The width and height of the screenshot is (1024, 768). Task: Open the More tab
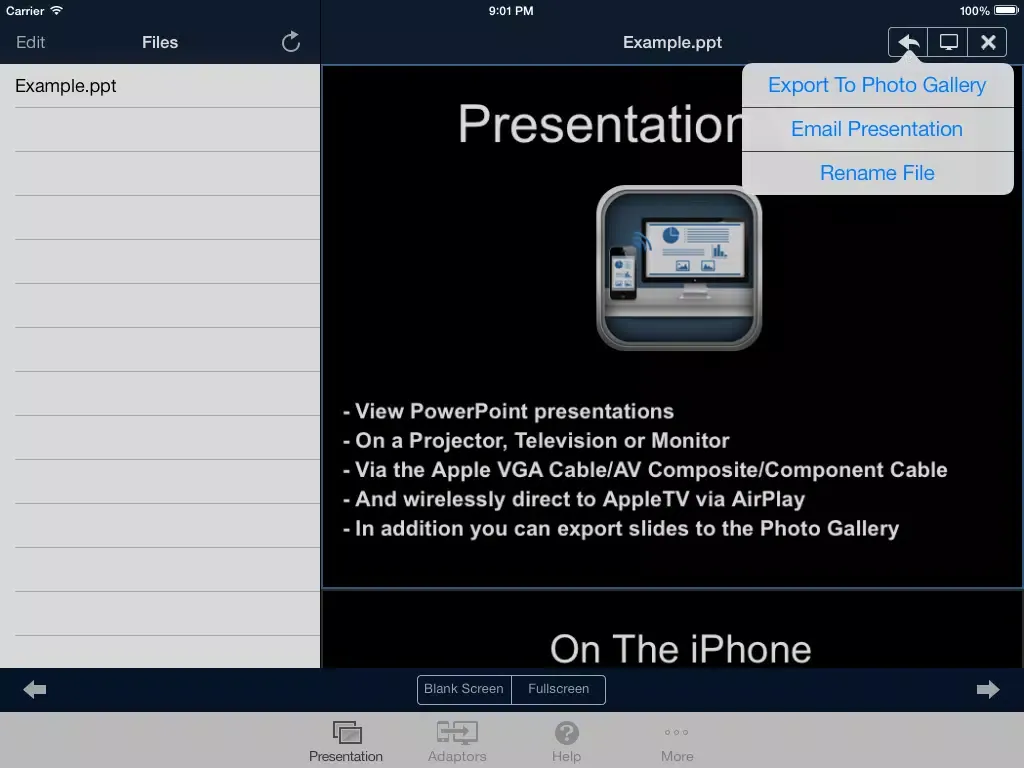[677, 741]
